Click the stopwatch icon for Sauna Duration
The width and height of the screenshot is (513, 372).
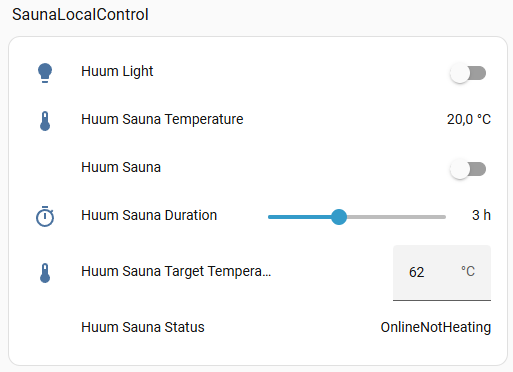[45, 217]
